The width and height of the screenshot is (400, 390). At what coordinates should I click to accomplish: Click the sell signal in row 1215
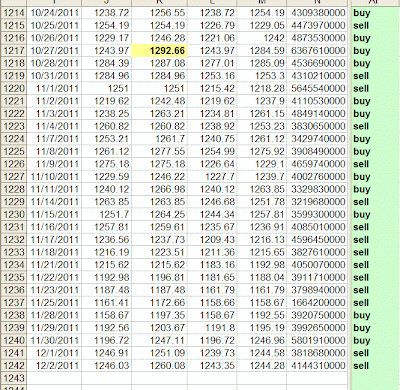pos(361,26)
